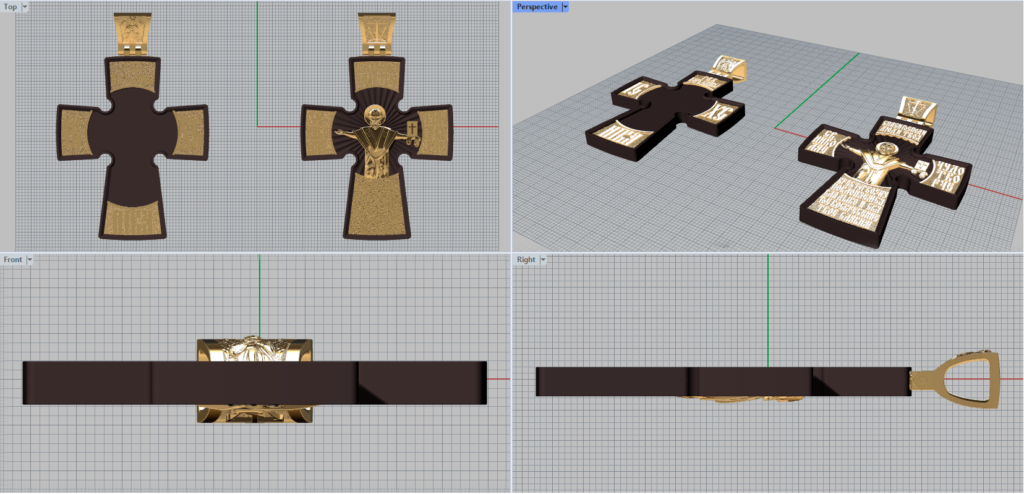Expand the Front viewport dropdown arrow
The image size is (1024, 494).
(x=30, y=260)
